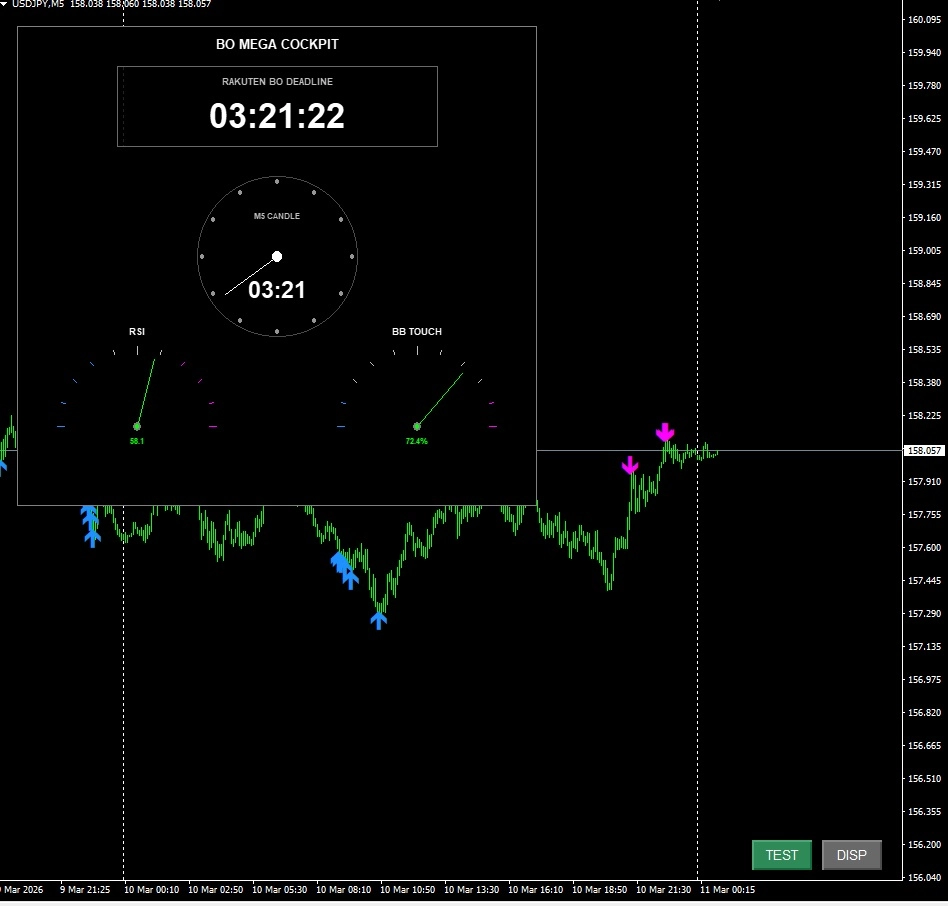
Task: Click the BB TOUCH gauge title
Action: (417, 332)
